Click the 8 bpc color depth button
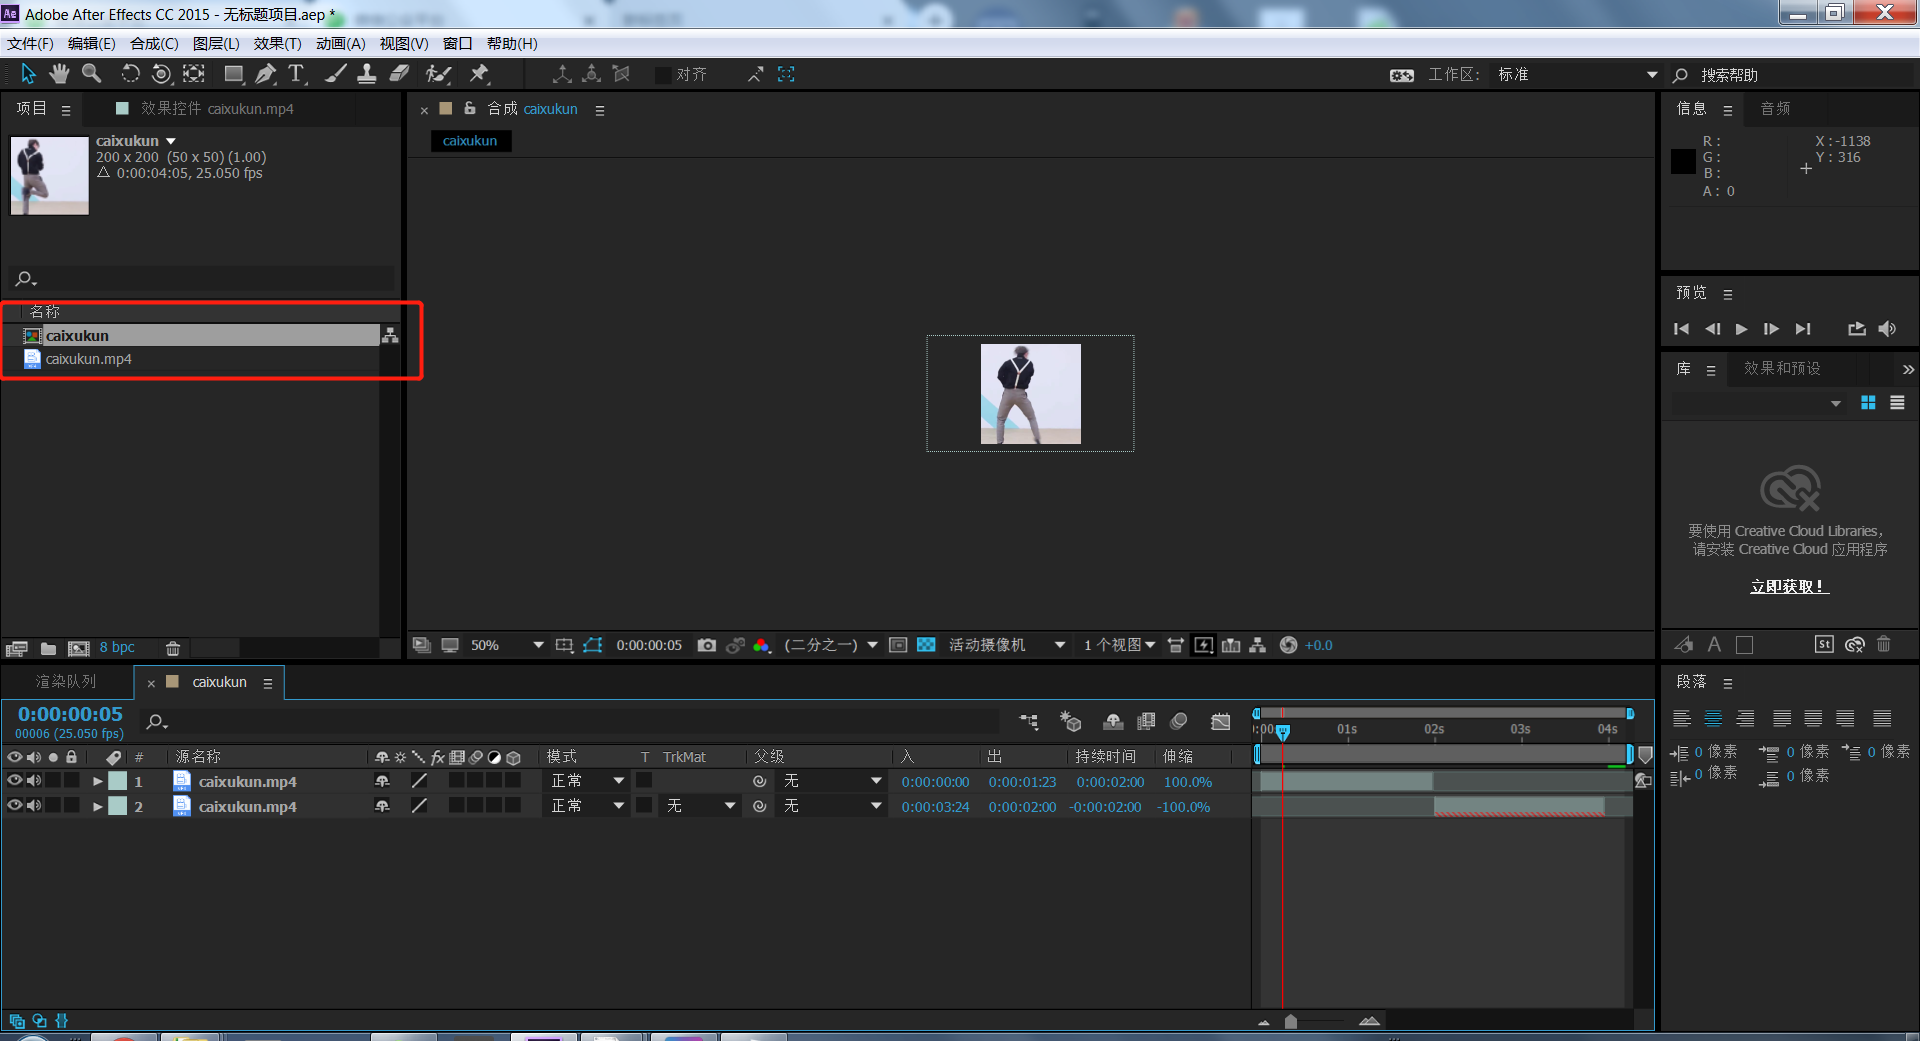This screenshot has height=1041, width=1920. tap(117, 648)
